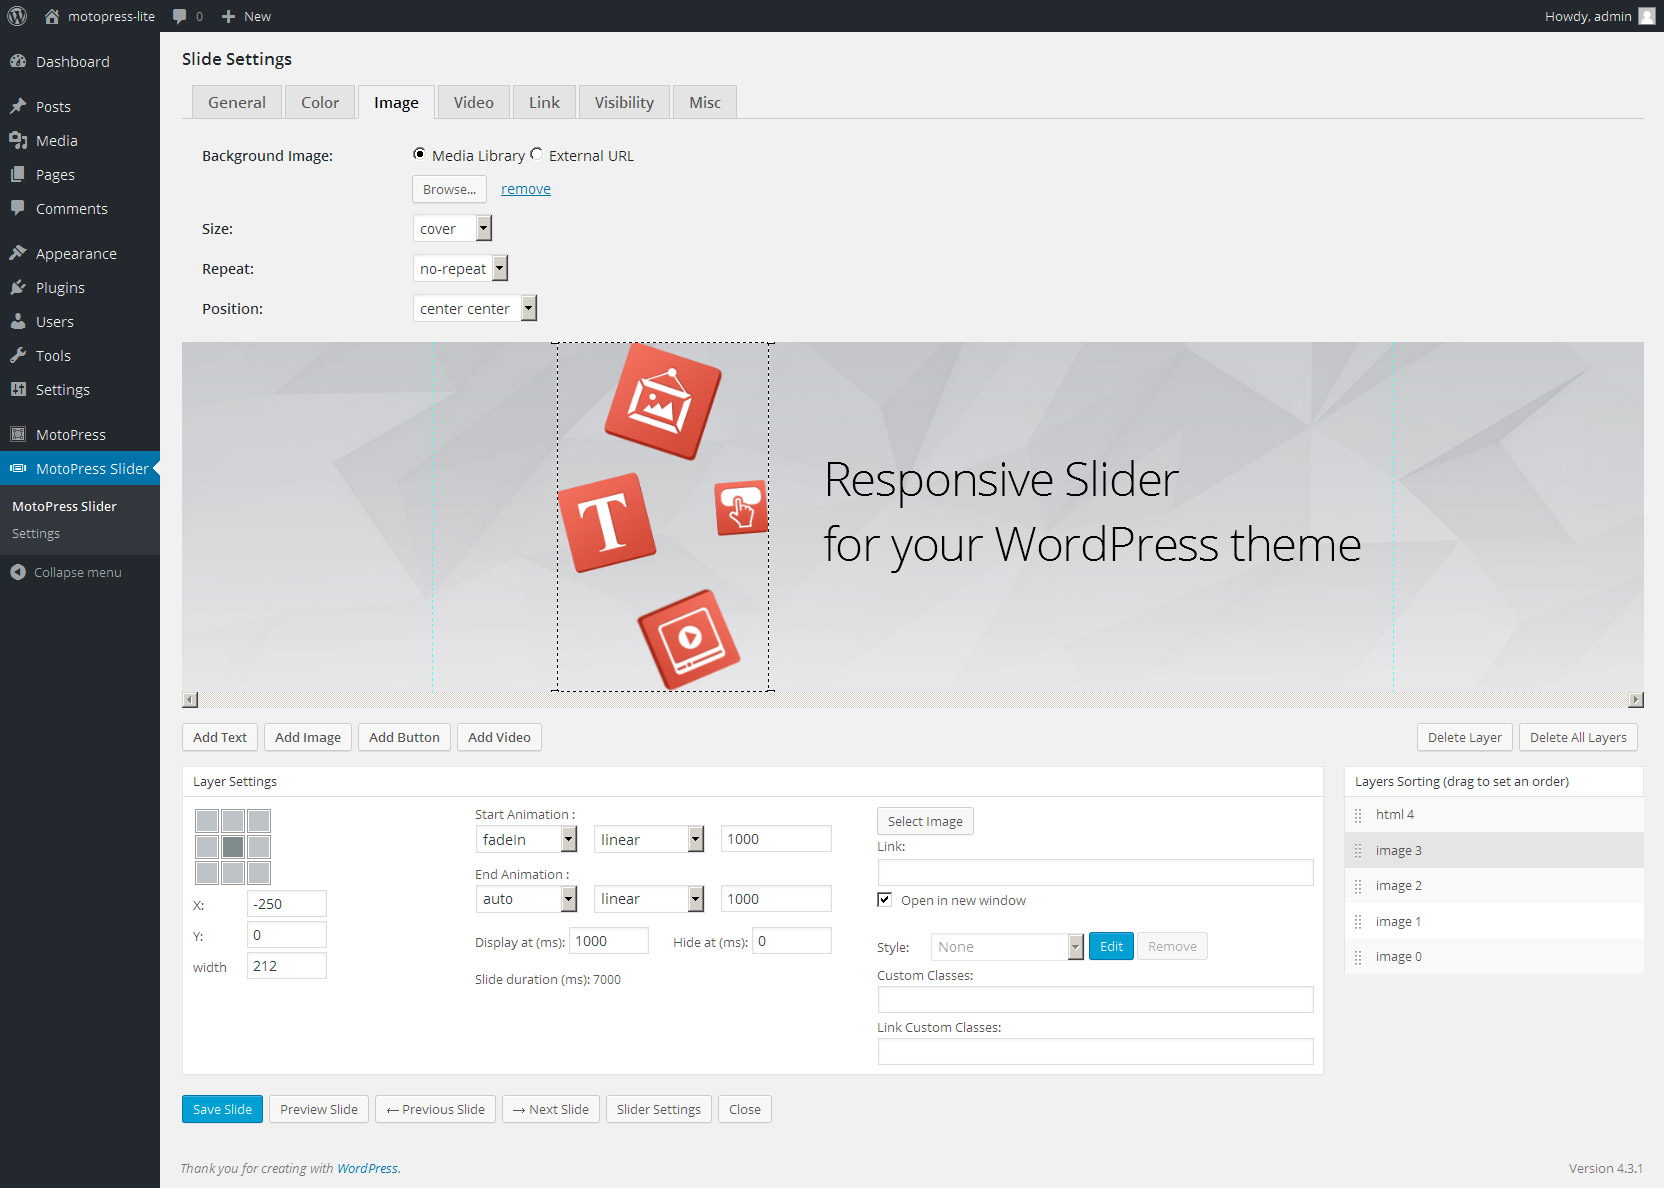
Task: Set alignment to top-center grid cell
Action: (x=233, y=821)
